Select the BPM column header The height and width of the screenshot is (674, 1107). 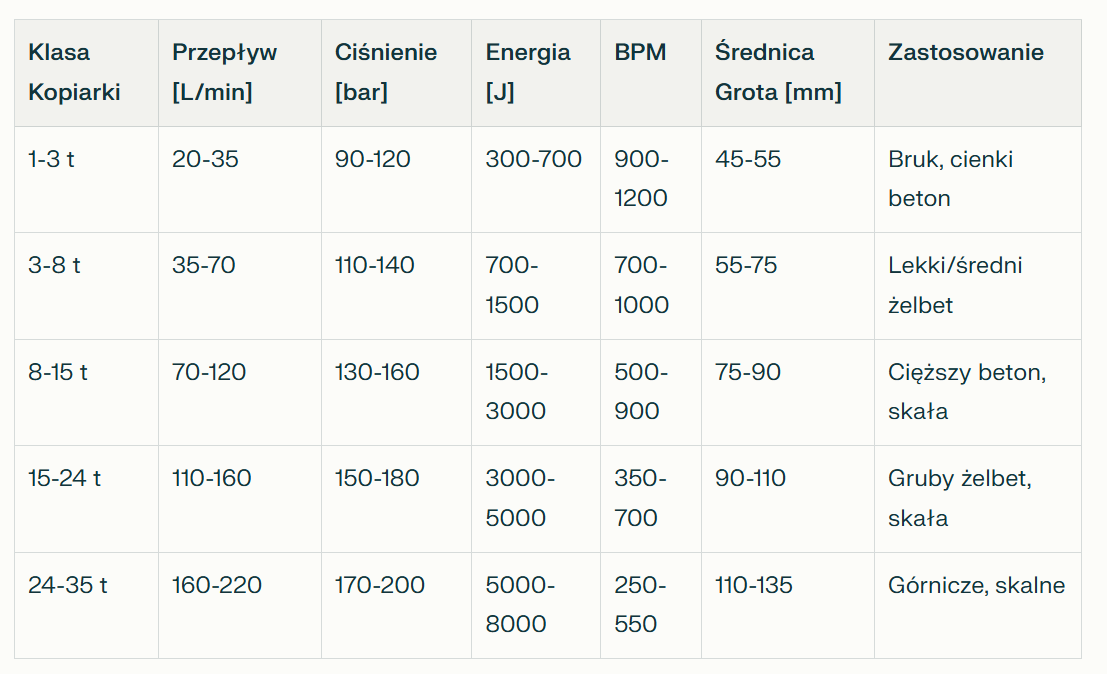pos(640,53)
